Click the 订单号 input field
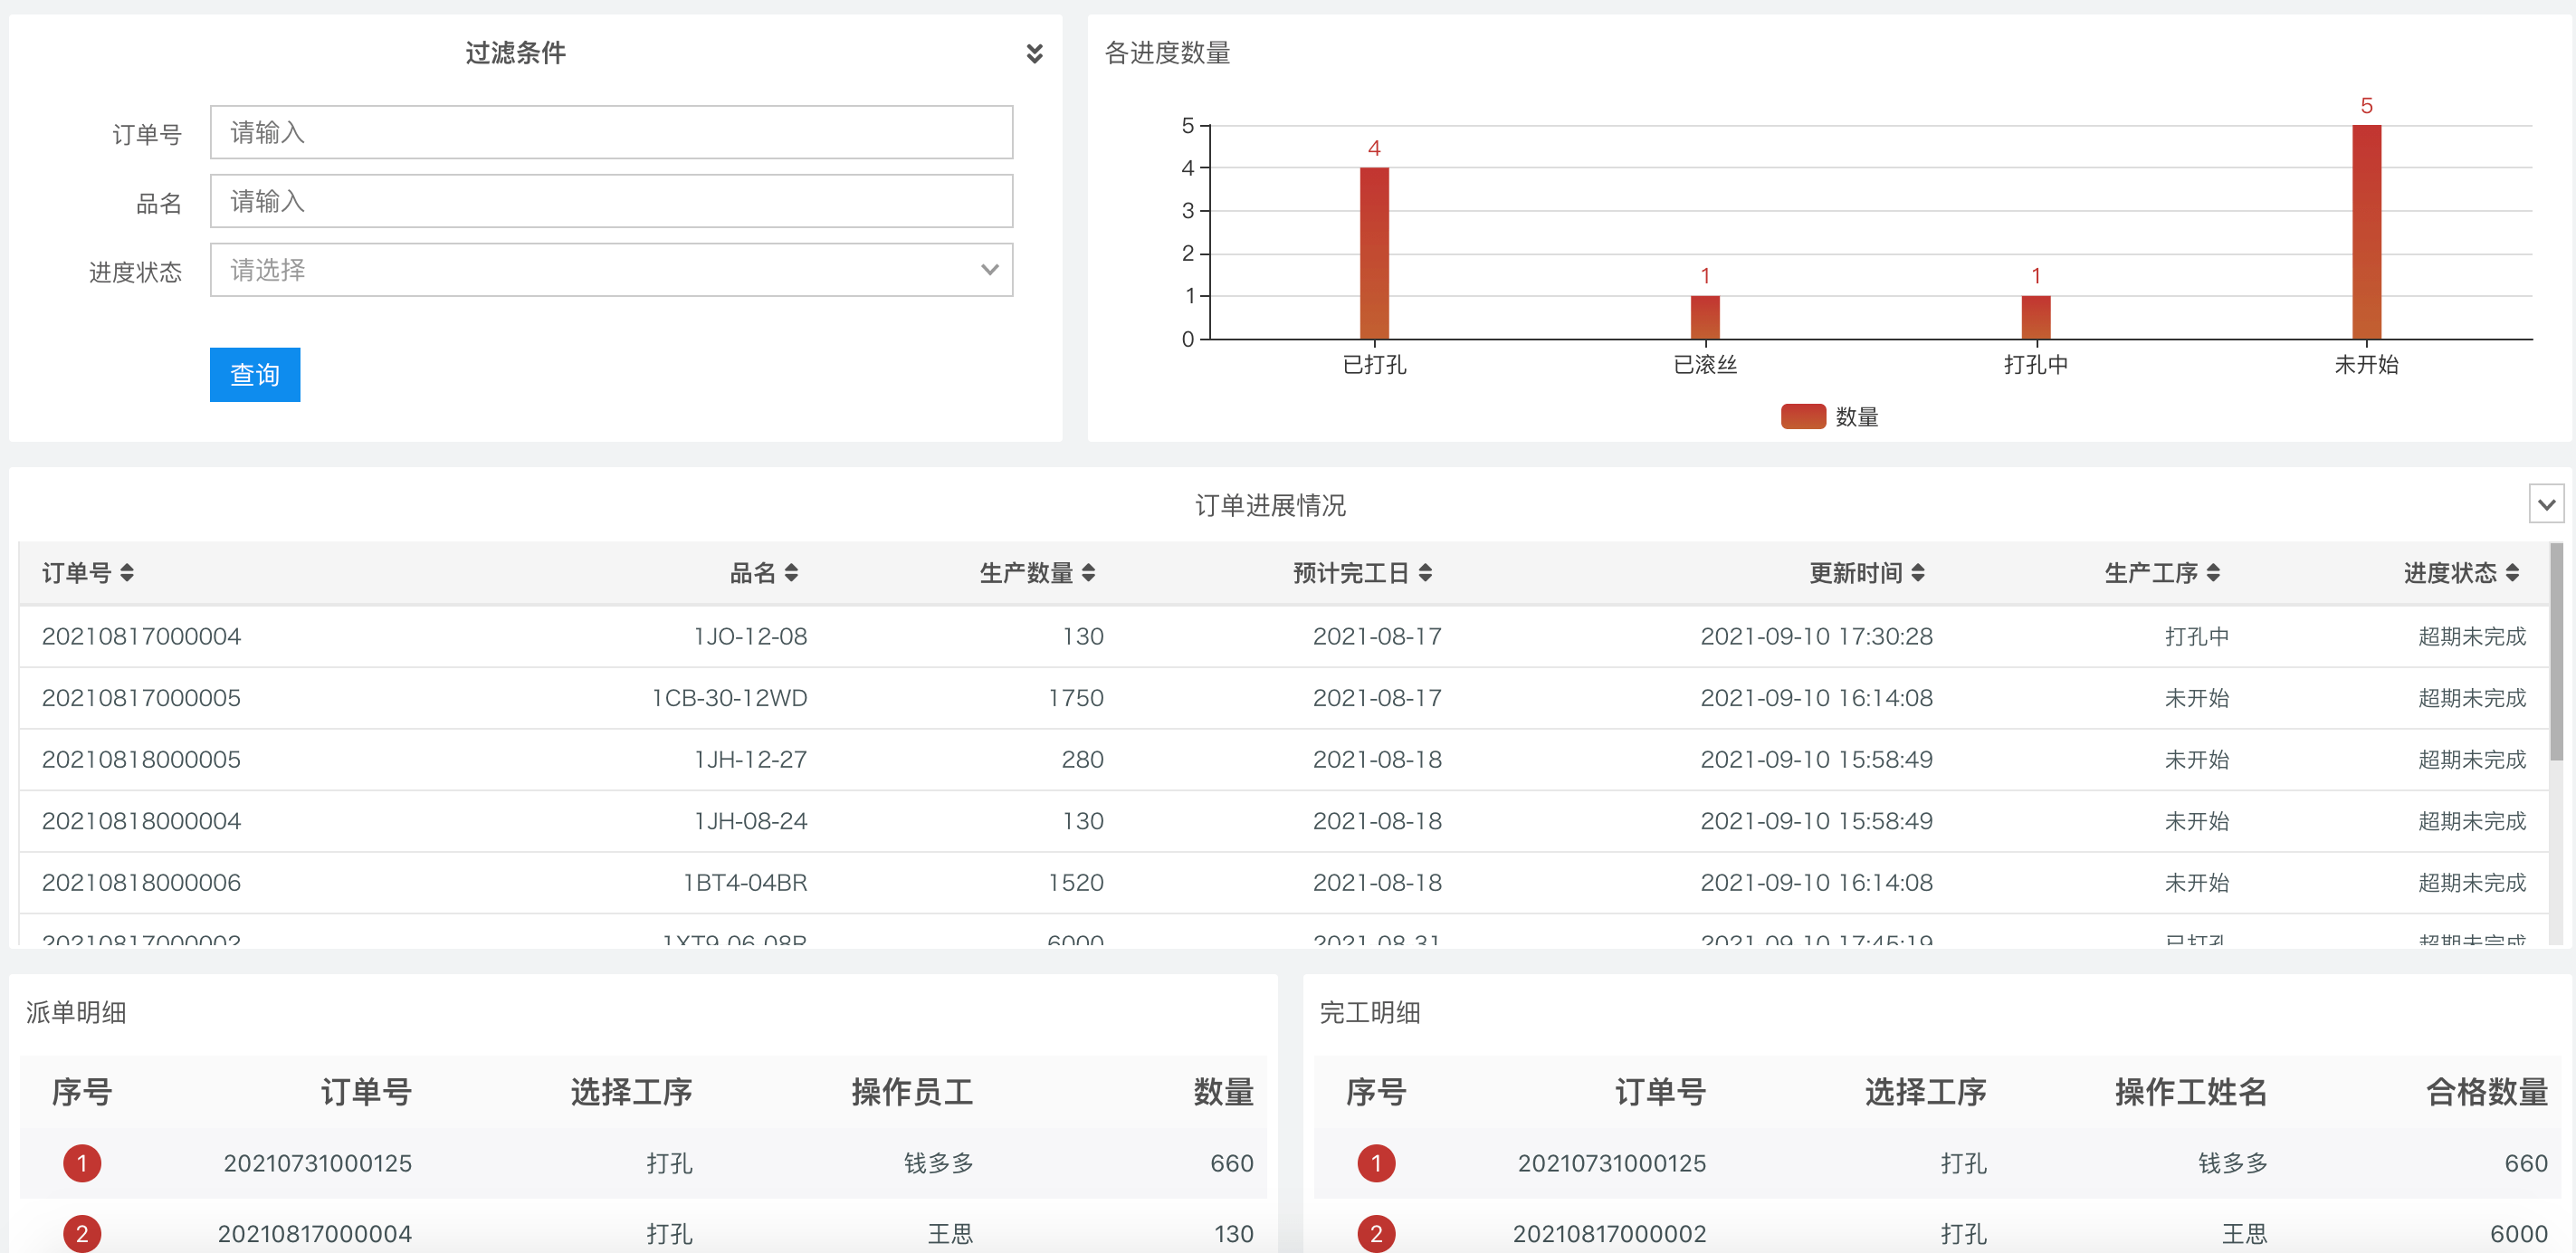 tap(611, 131)
